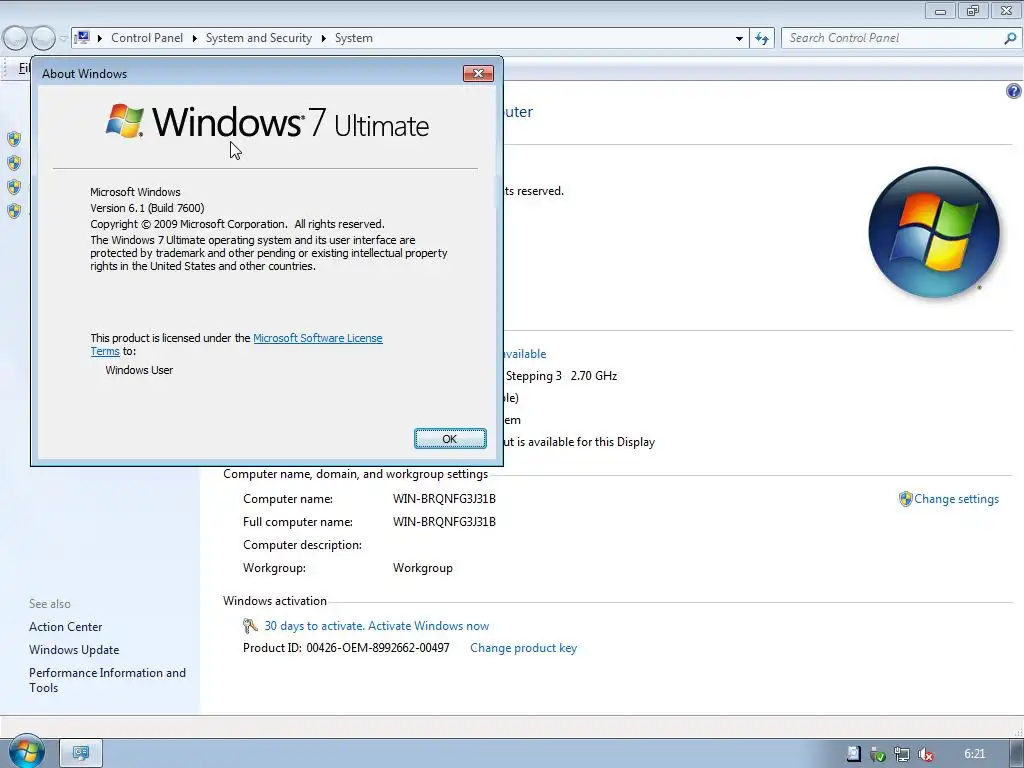The width and height of the screenshot is (1024, 768).
Task: Click the 6:21 taskbar clock
Action: coord(974,754)
